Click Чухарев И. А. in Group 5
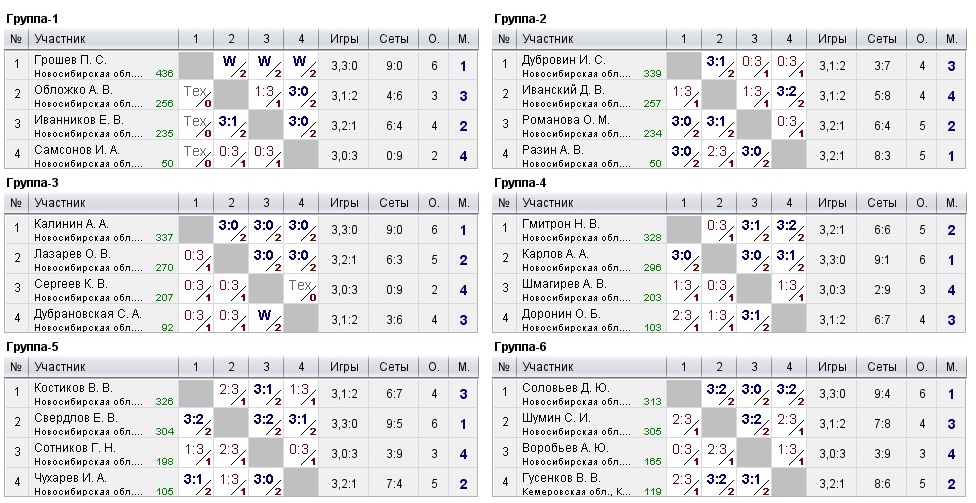Image resolution: width=976 pixels, height=503 pixels. coord(70,478)
